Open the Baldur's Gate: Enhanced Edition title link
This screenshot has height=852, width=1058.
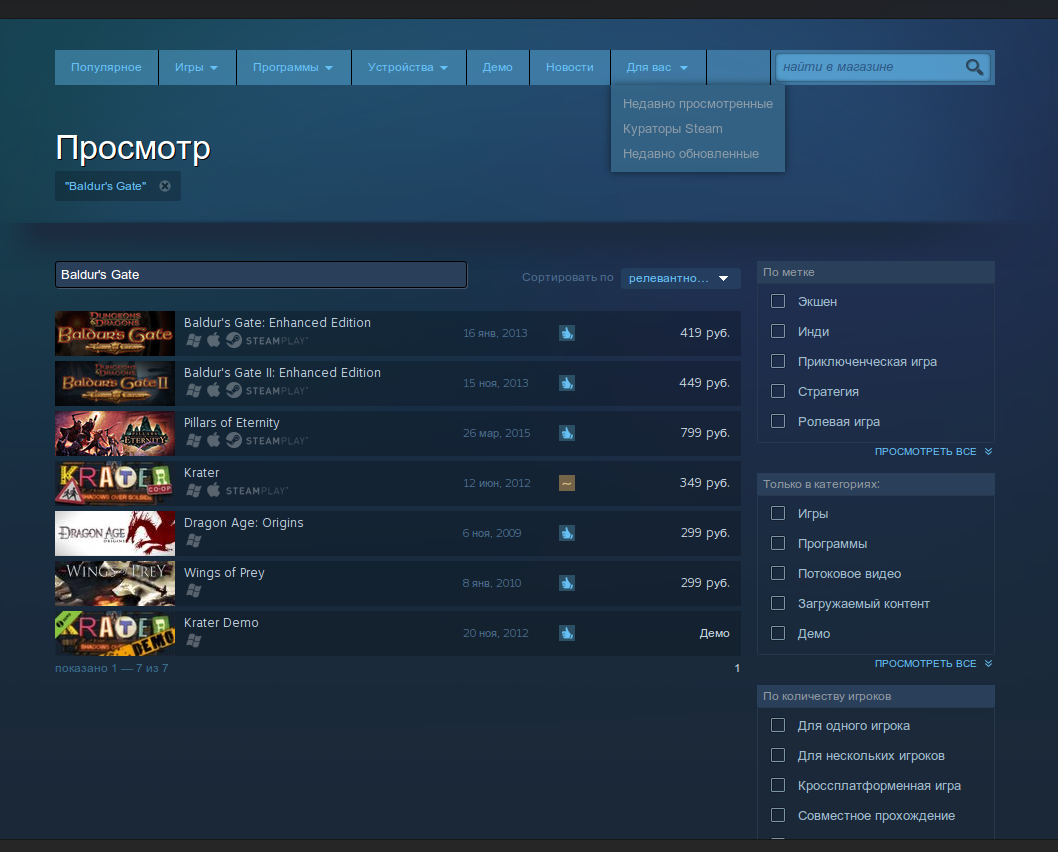(x=277, y=322)
